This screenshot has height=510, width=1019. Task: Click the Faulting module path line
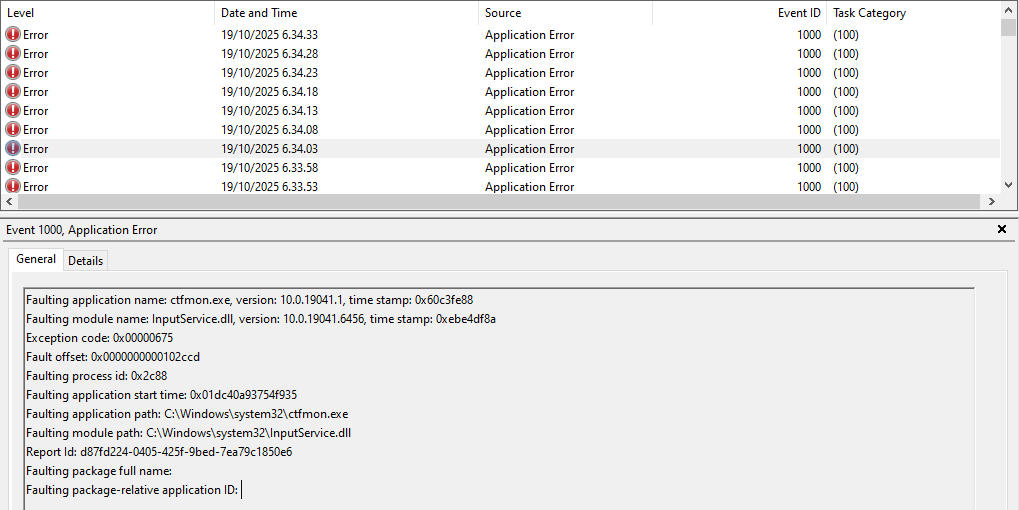[x=188, y=433]
